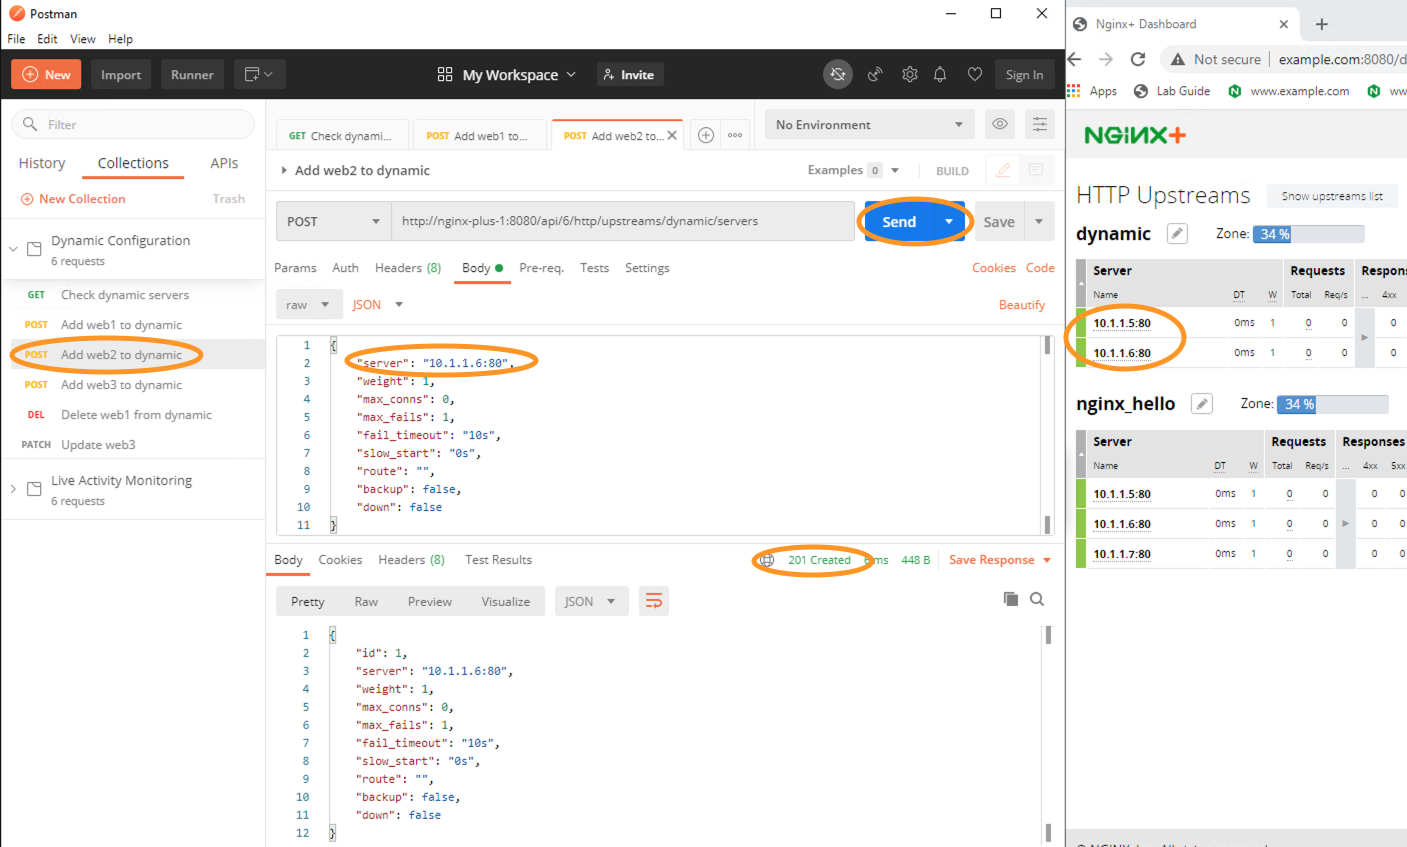Click the New Collection link
Screen dimensions: 1407x847
coord(73,199)
